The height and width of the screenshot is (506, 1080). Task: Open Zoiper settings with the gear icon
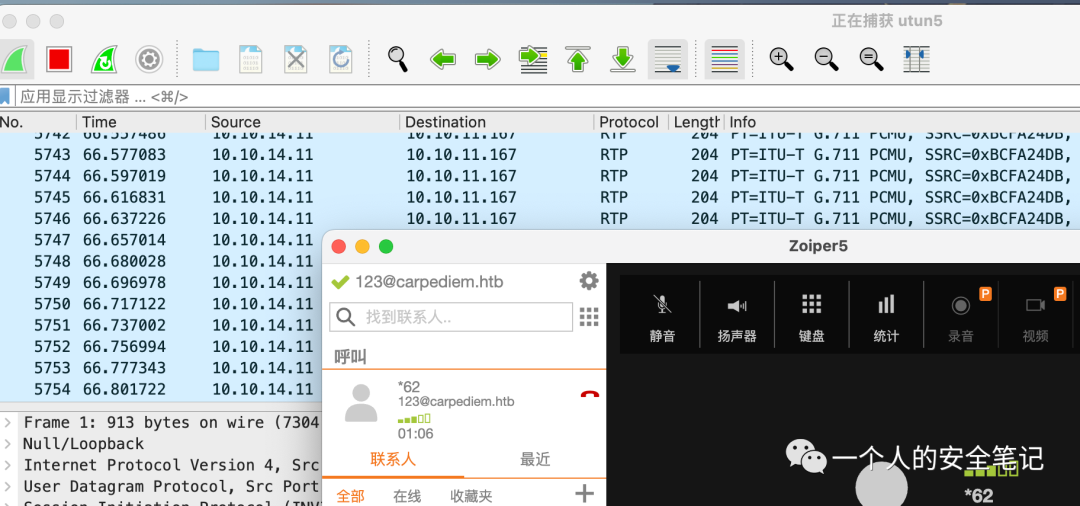coord(589,281)
